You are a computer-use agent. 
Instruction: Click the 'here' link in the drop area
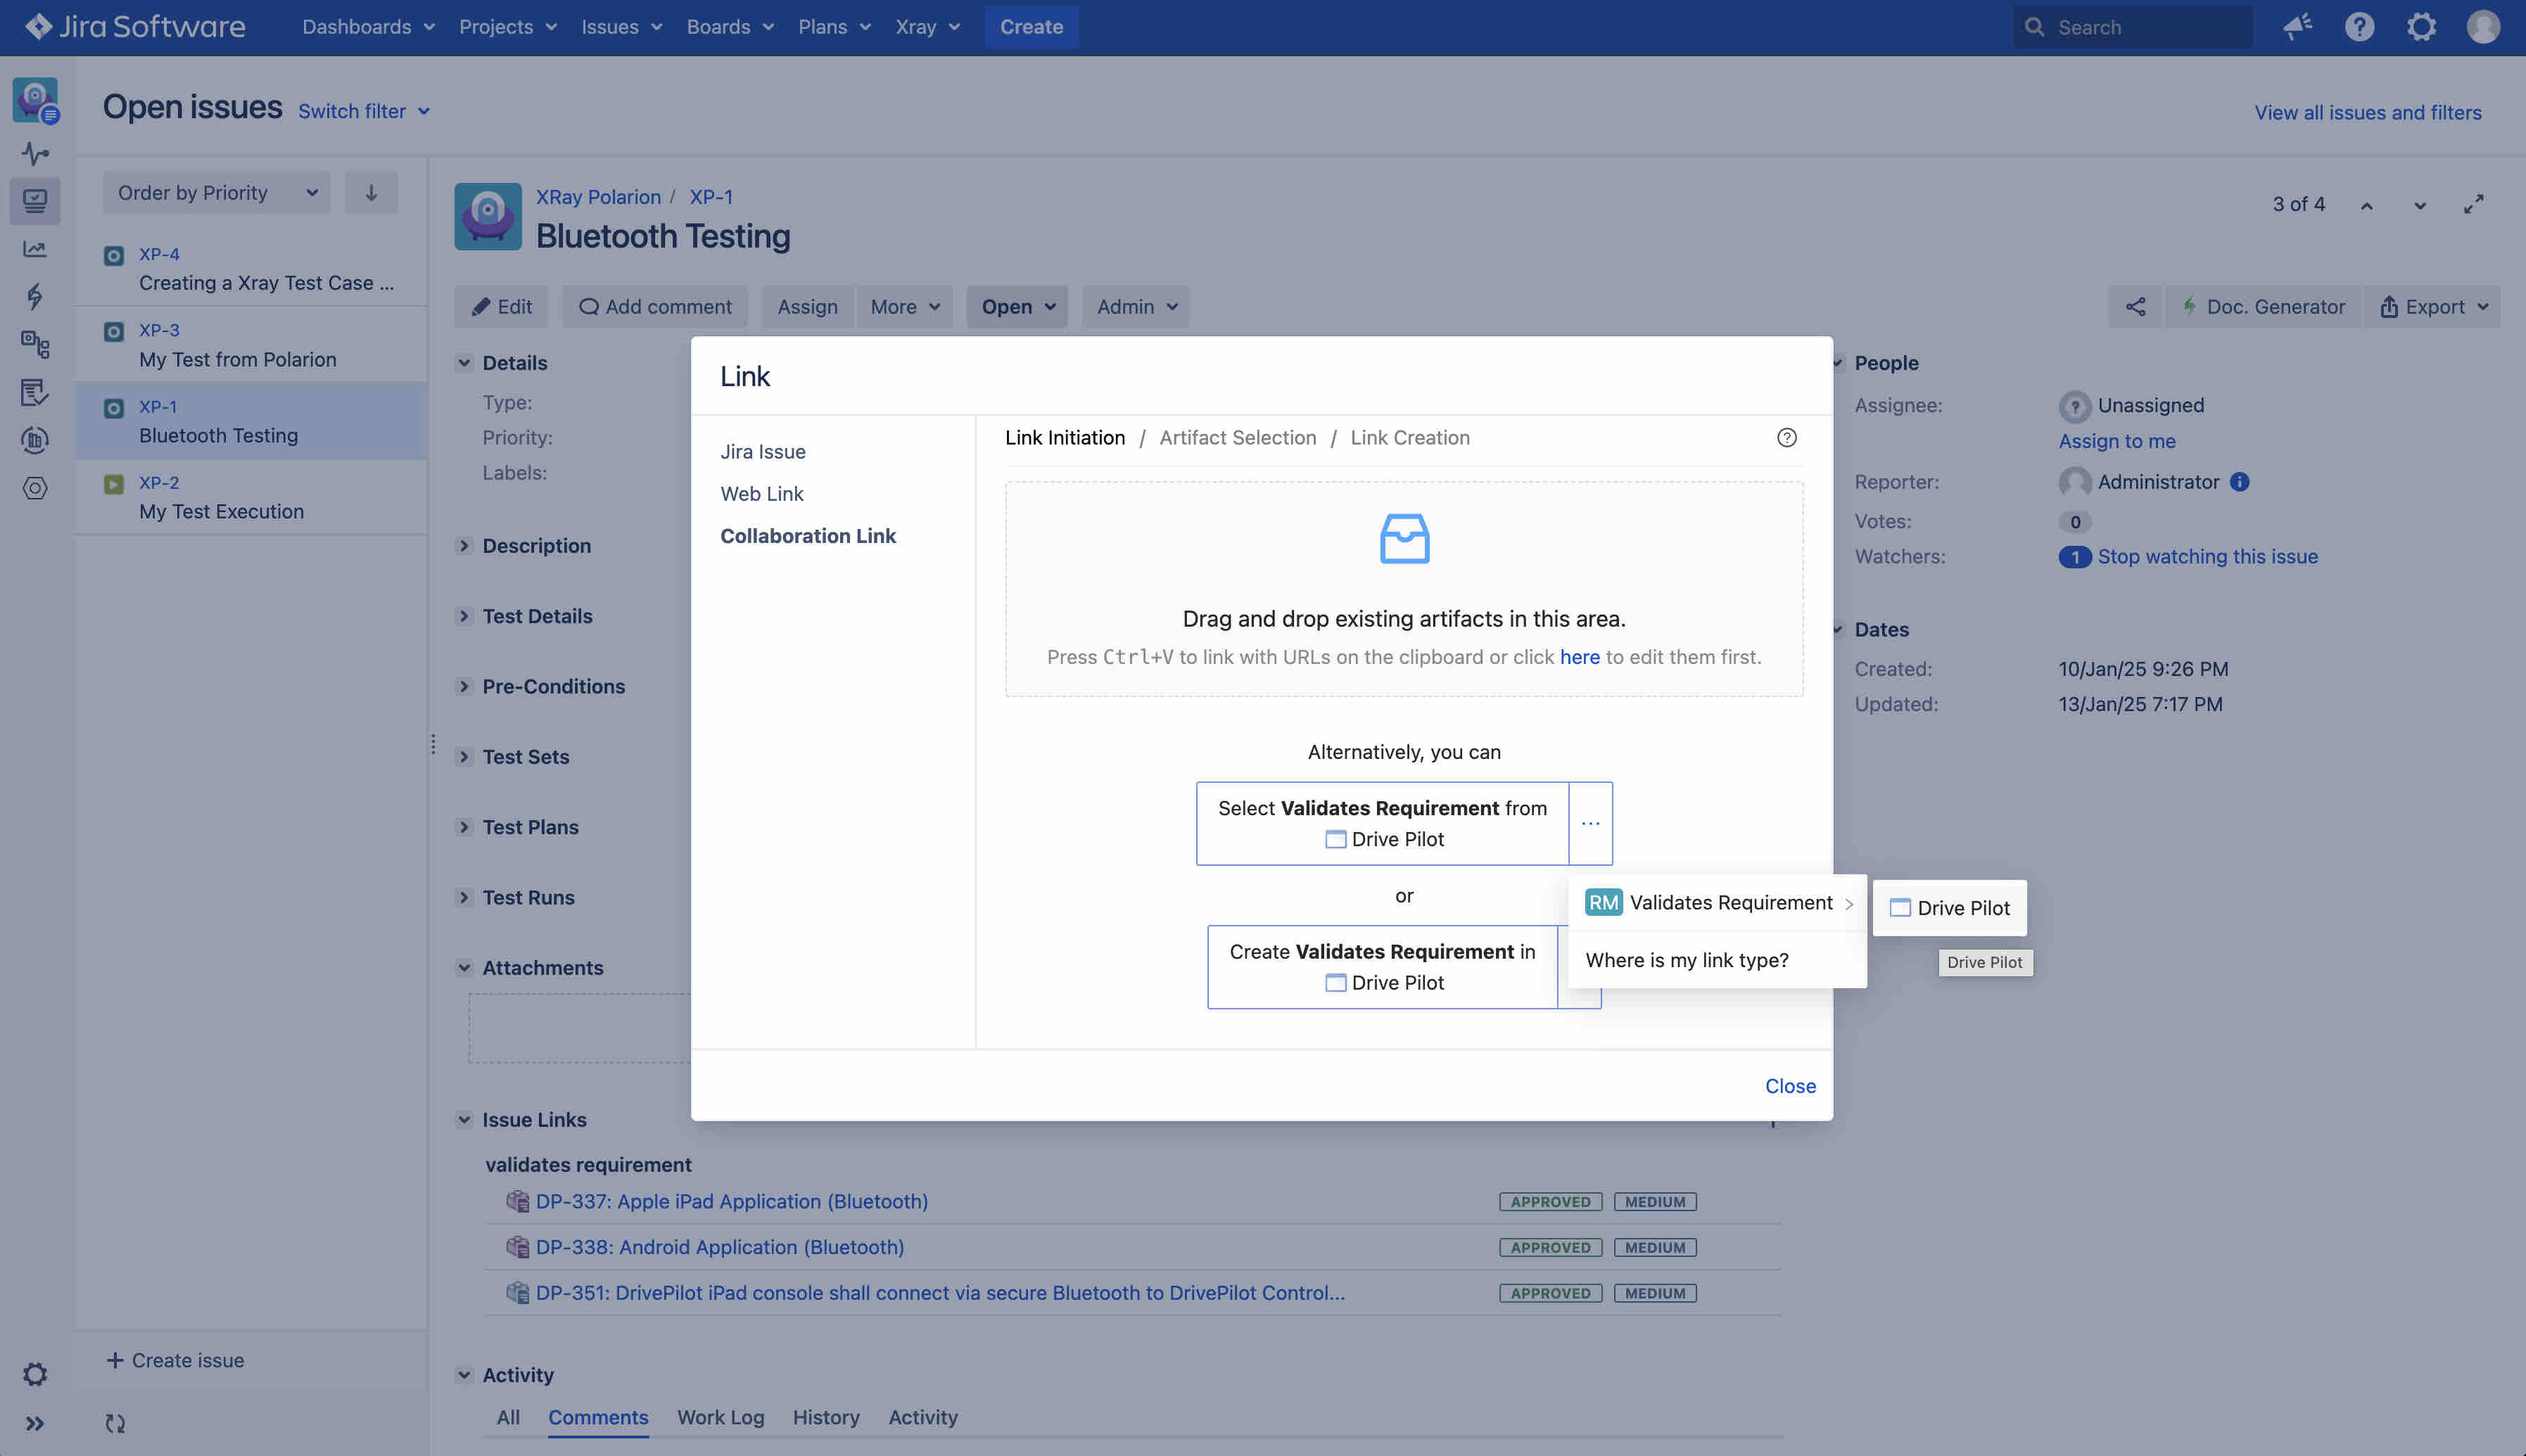click(1580, 657)
